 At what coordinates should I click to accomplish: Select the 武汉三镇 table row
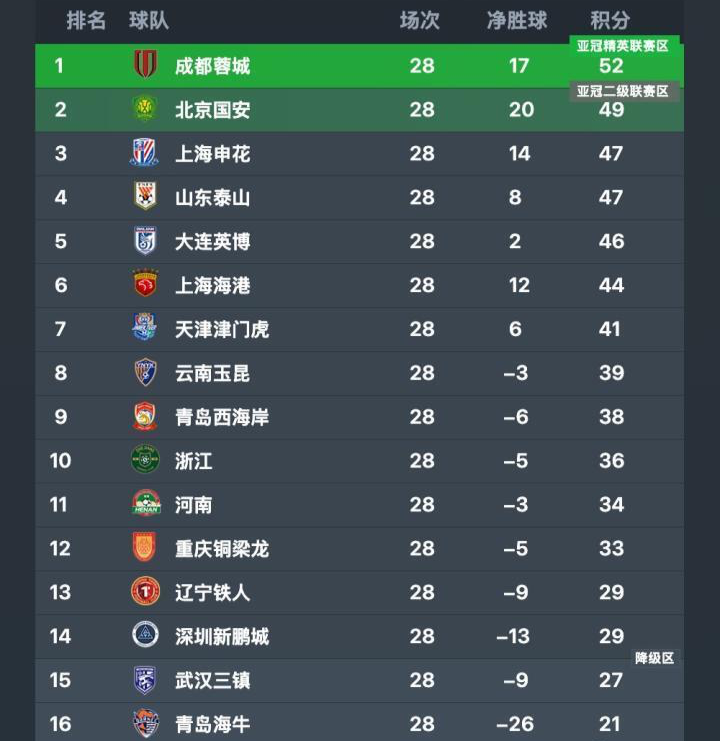(x=360, y=681)
